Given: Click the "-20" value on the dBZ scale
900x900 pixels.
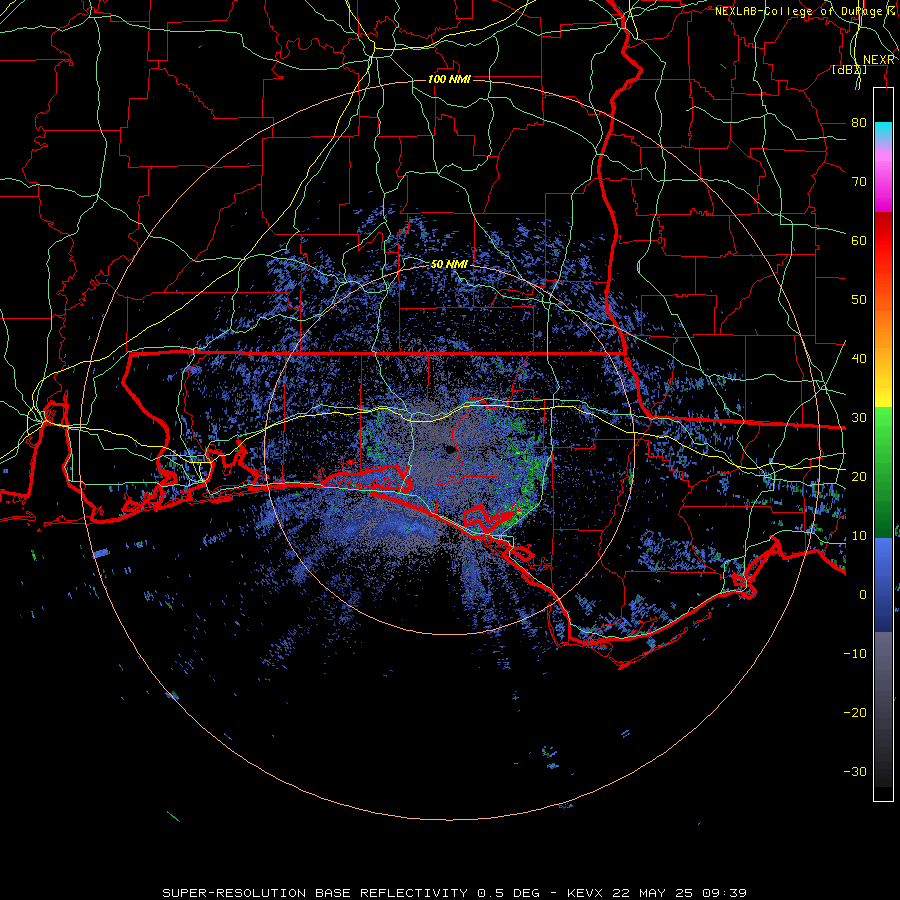Looking at the screenshot, I should (x=855, y=713).
